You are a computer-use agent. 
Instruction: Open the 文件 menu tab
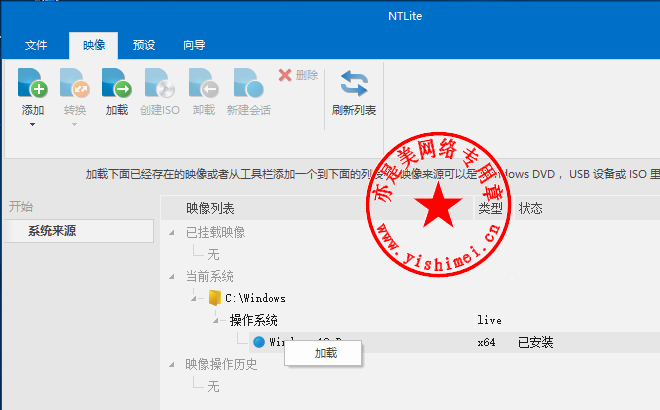pyautogui.click(x=36, y=45)
